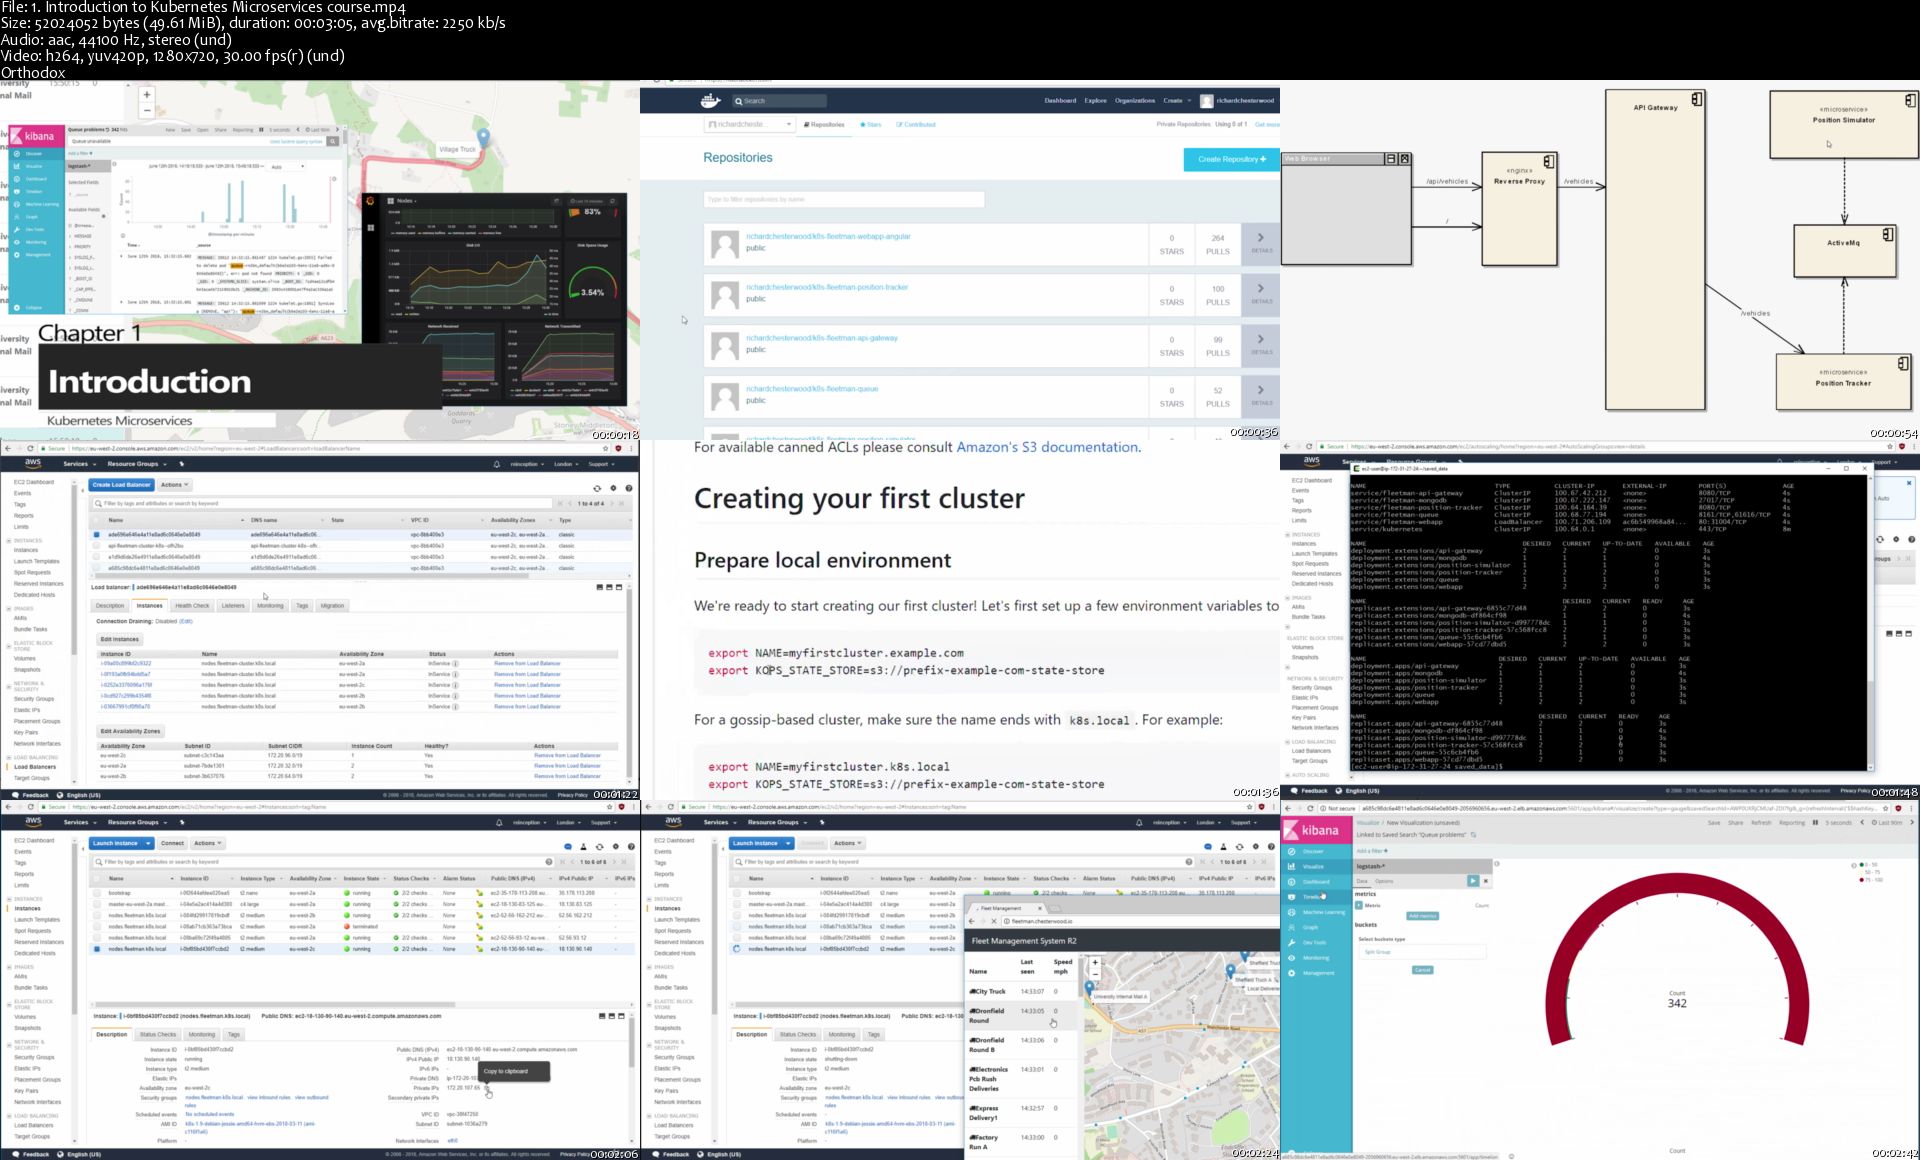Open Graph in the Kibana gauge sidebar
The height and width of the screenshot is (1160, 1920).
point(1309,927)
